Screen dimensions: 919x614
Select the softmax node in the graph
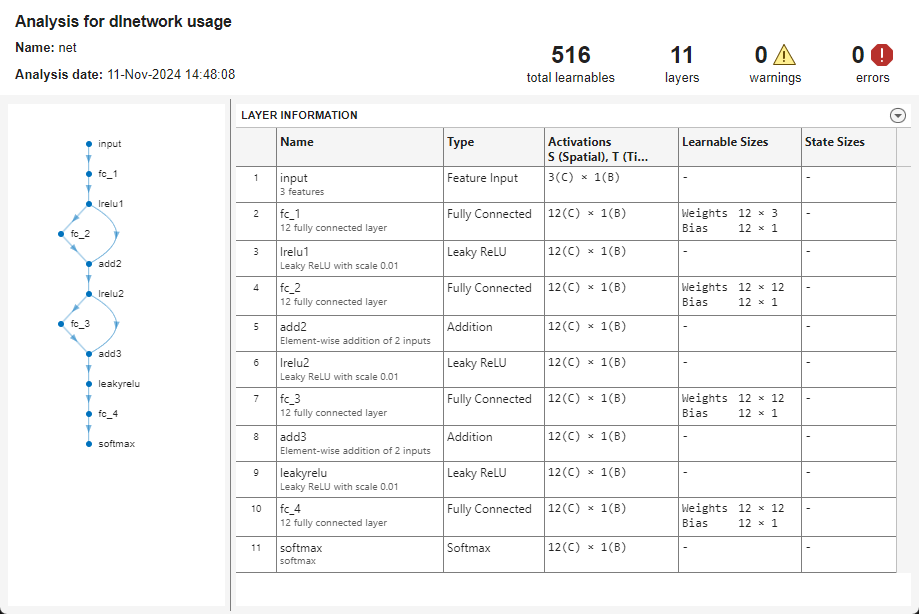click(89, 443)
